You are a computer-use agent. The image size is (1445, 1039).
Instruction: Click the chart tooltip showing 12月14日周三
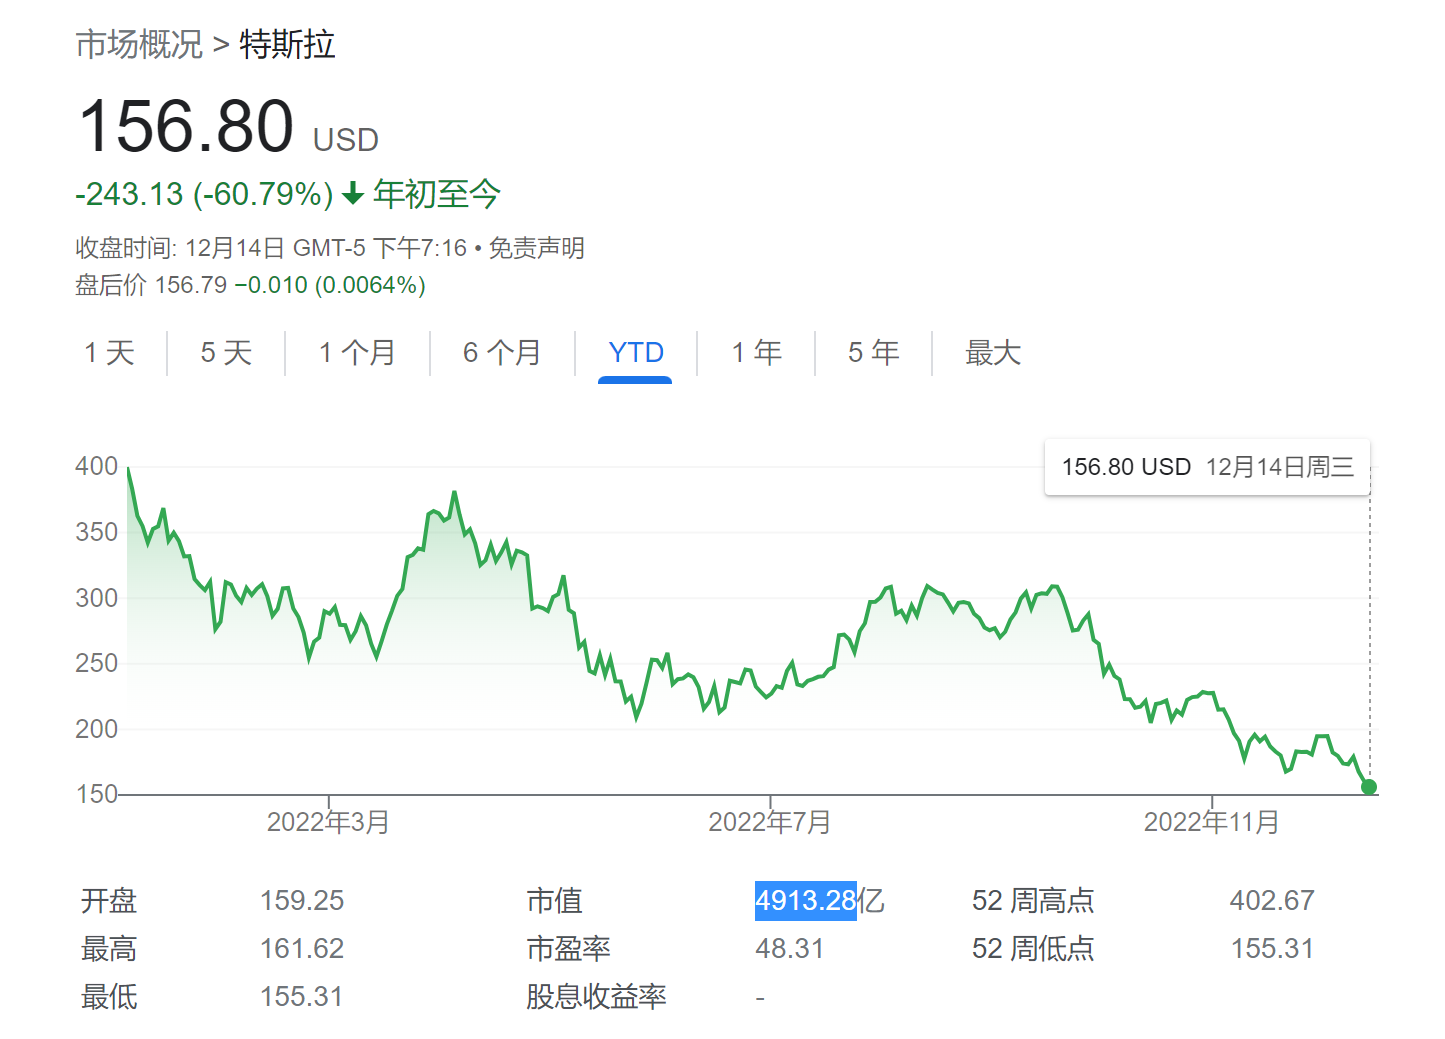tap(1207, 467)
